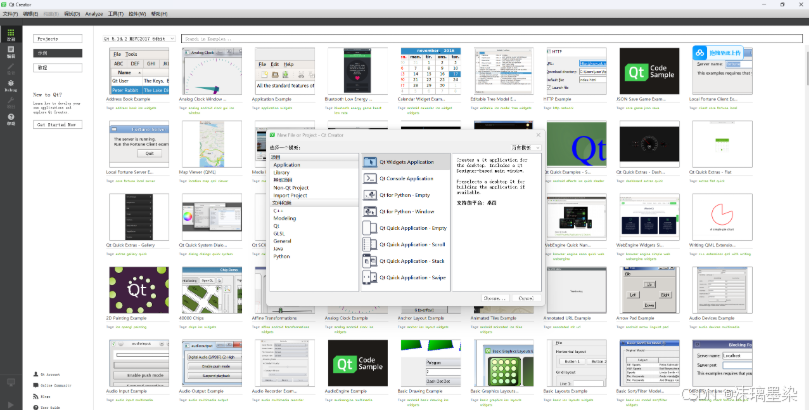Open the Tools menu
The height and width of the screenshot is (410, 809).
click(x=116, y=14)
